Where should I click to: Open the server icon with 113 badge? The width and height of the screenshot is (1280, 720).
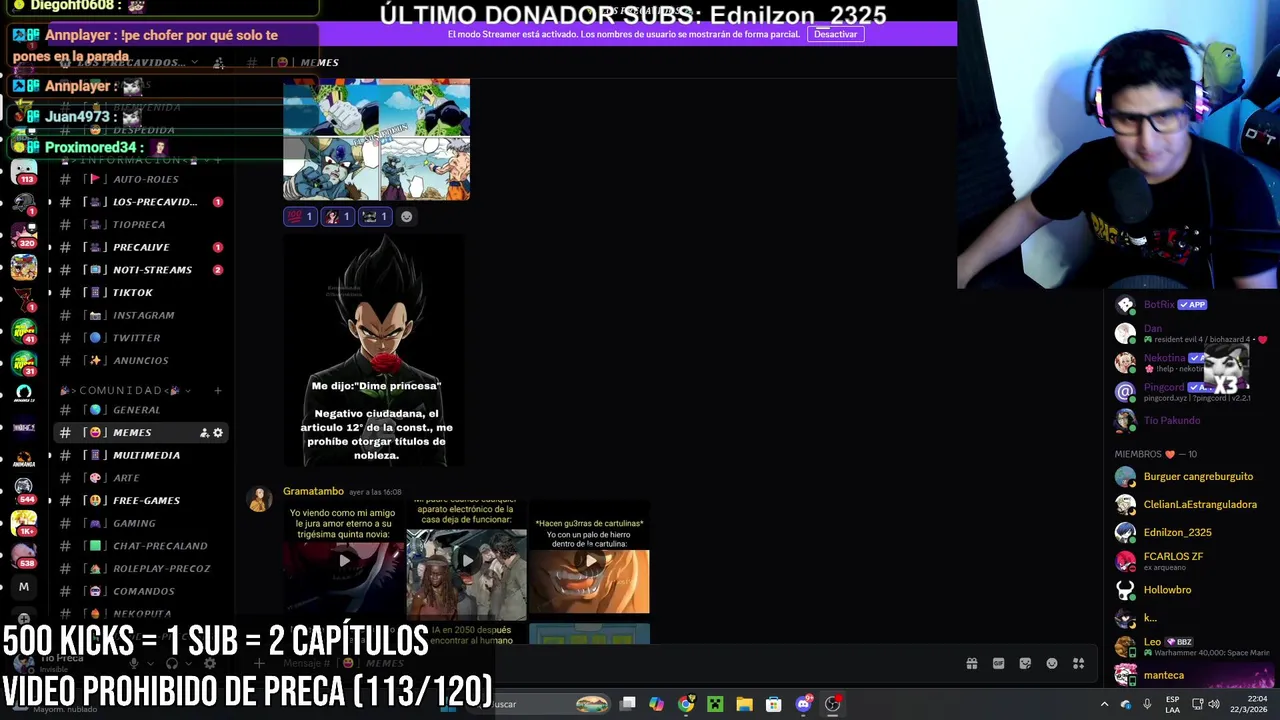24,172
